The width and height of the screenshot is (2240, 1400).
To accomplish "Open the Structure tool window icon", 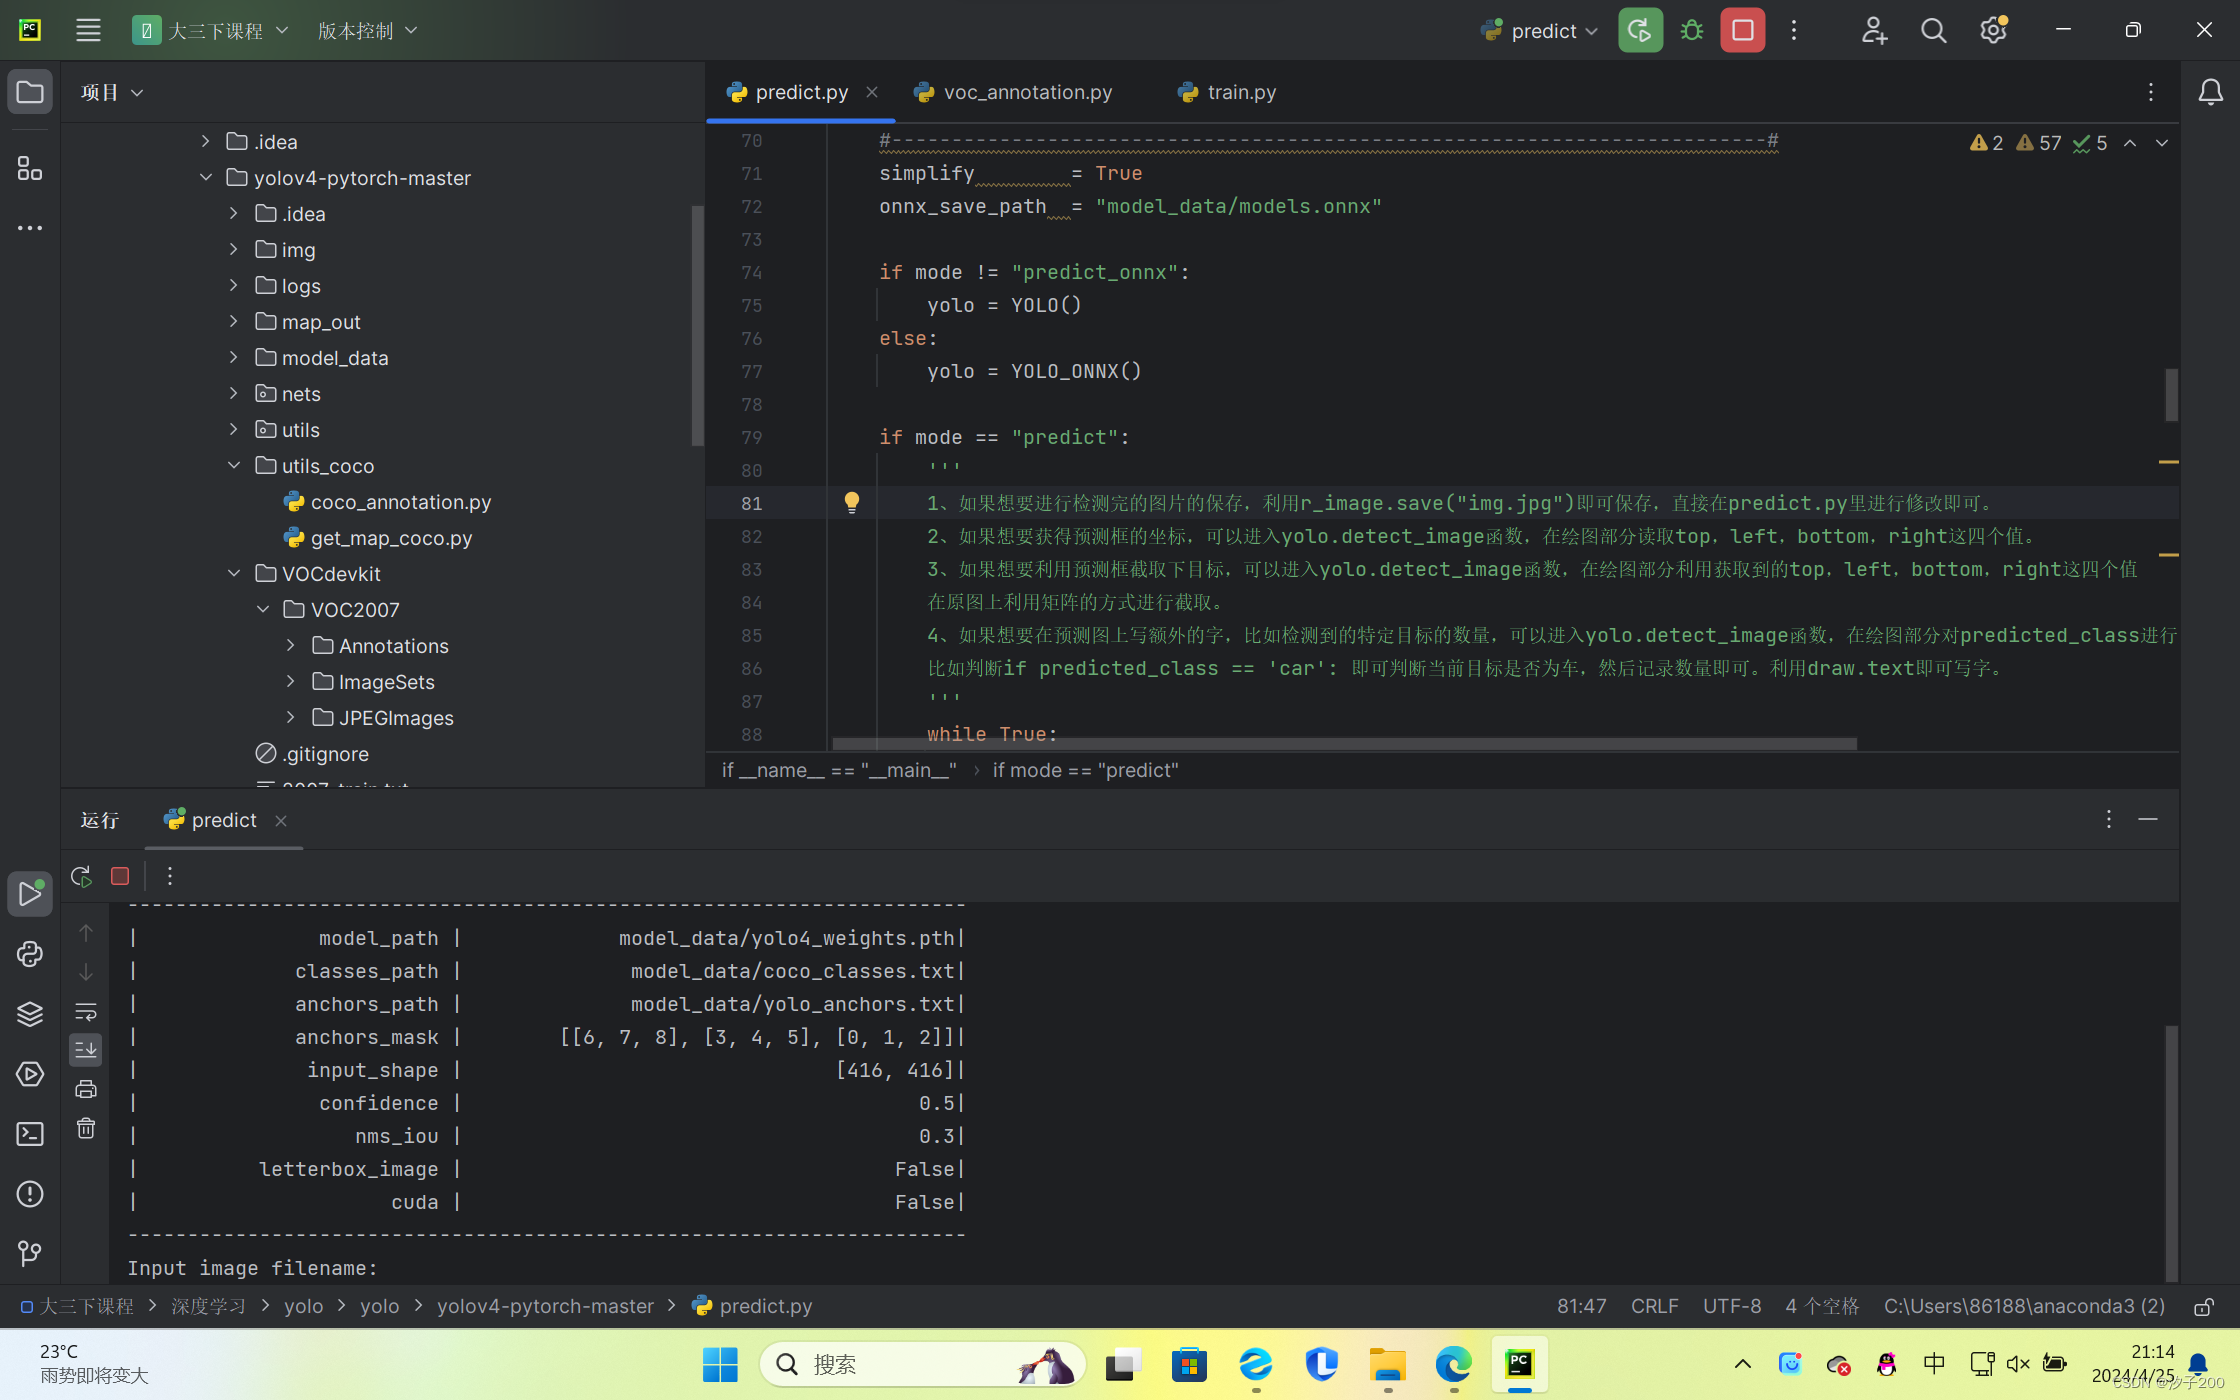I will [30, 168].
